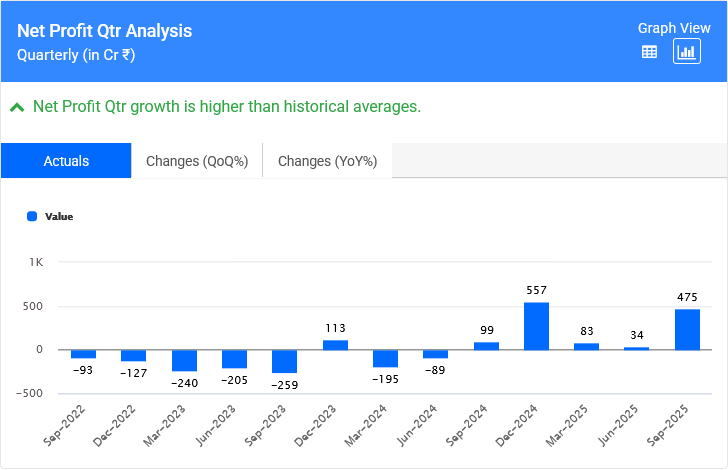Toggle the Value series legend label
728x470 pixels.
[x=59, y=216]
